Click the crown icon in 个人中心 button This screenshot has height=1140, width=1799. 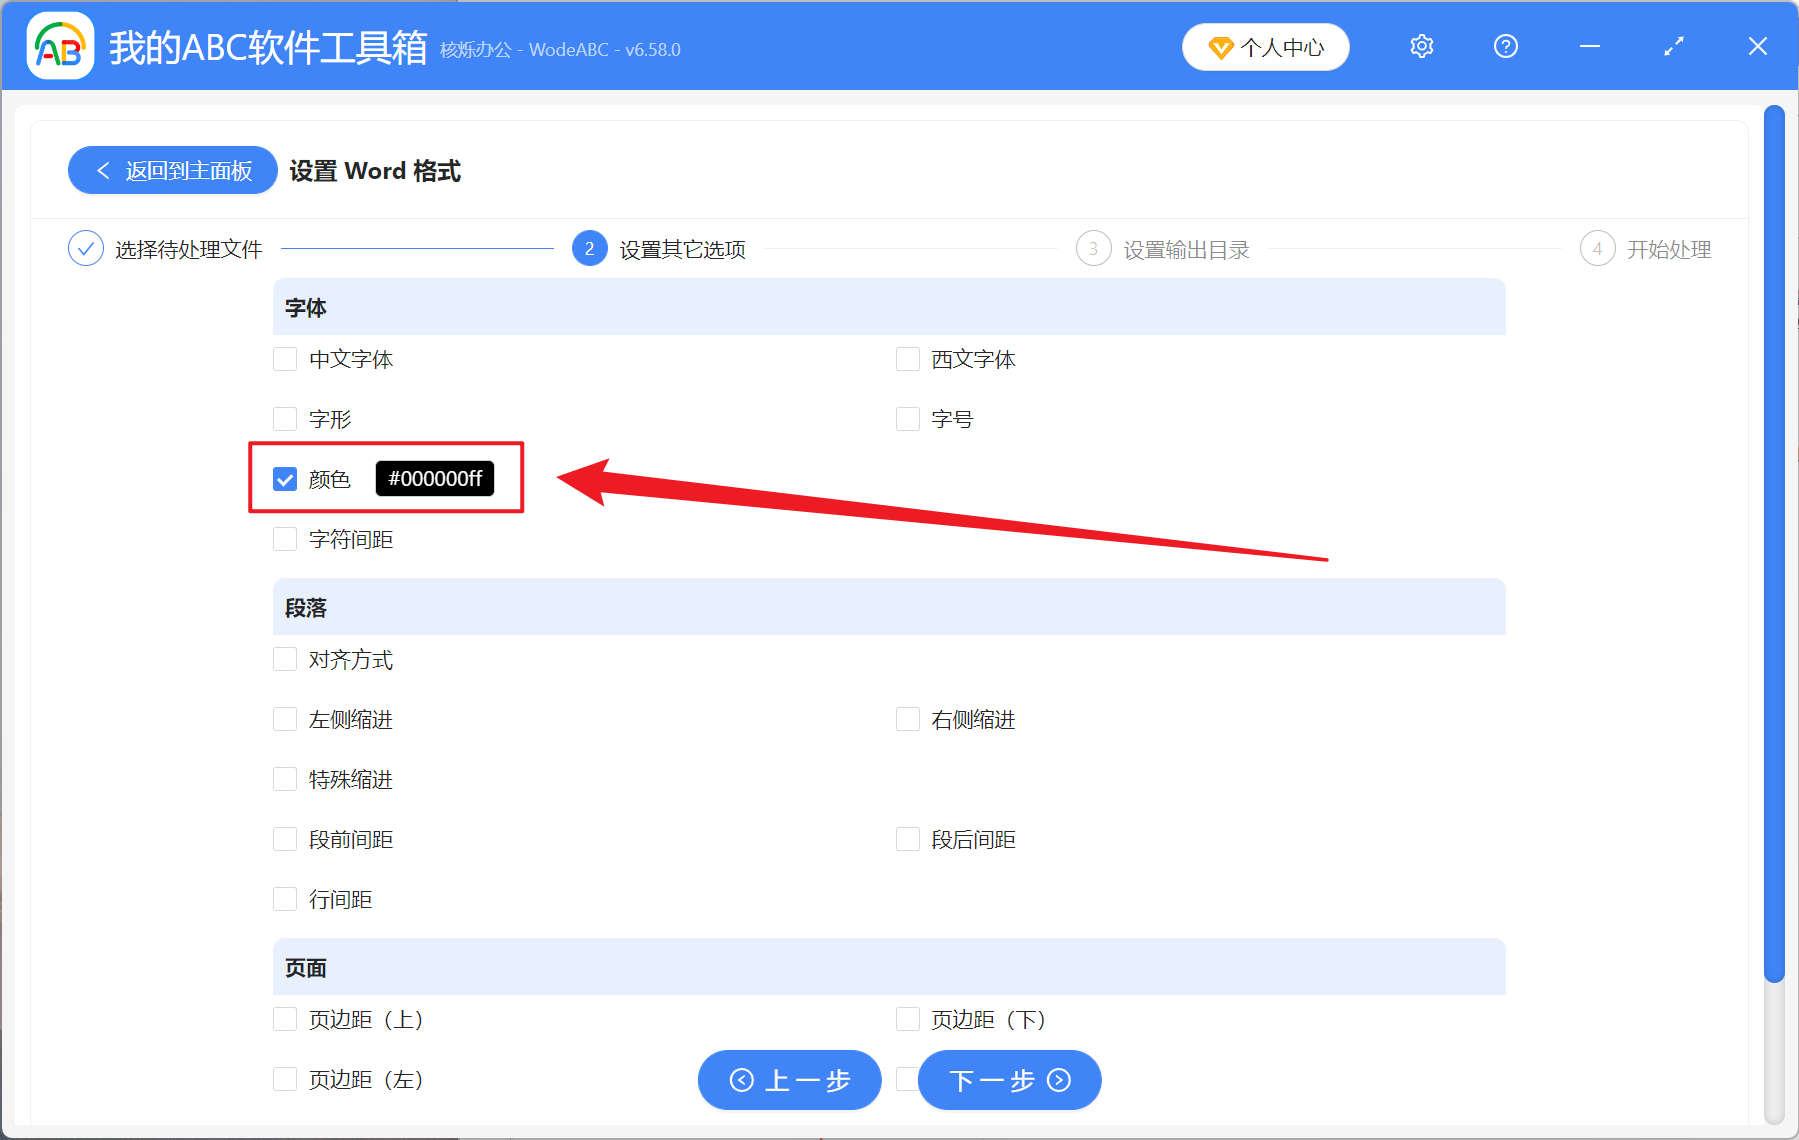pyautogui.click(x=1220, y=47)
